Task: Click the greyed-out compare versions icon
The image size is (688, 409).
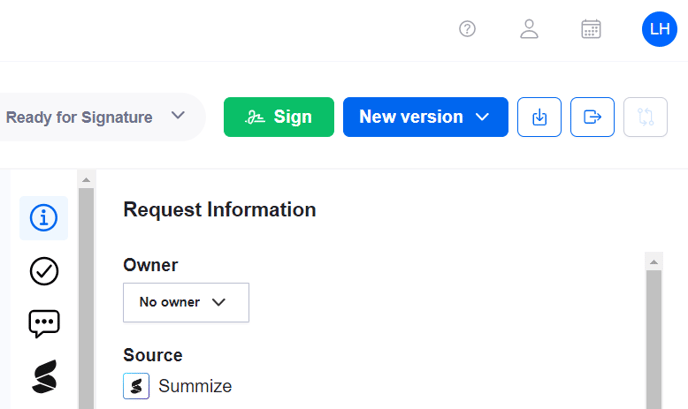Action: click(645, 117)
